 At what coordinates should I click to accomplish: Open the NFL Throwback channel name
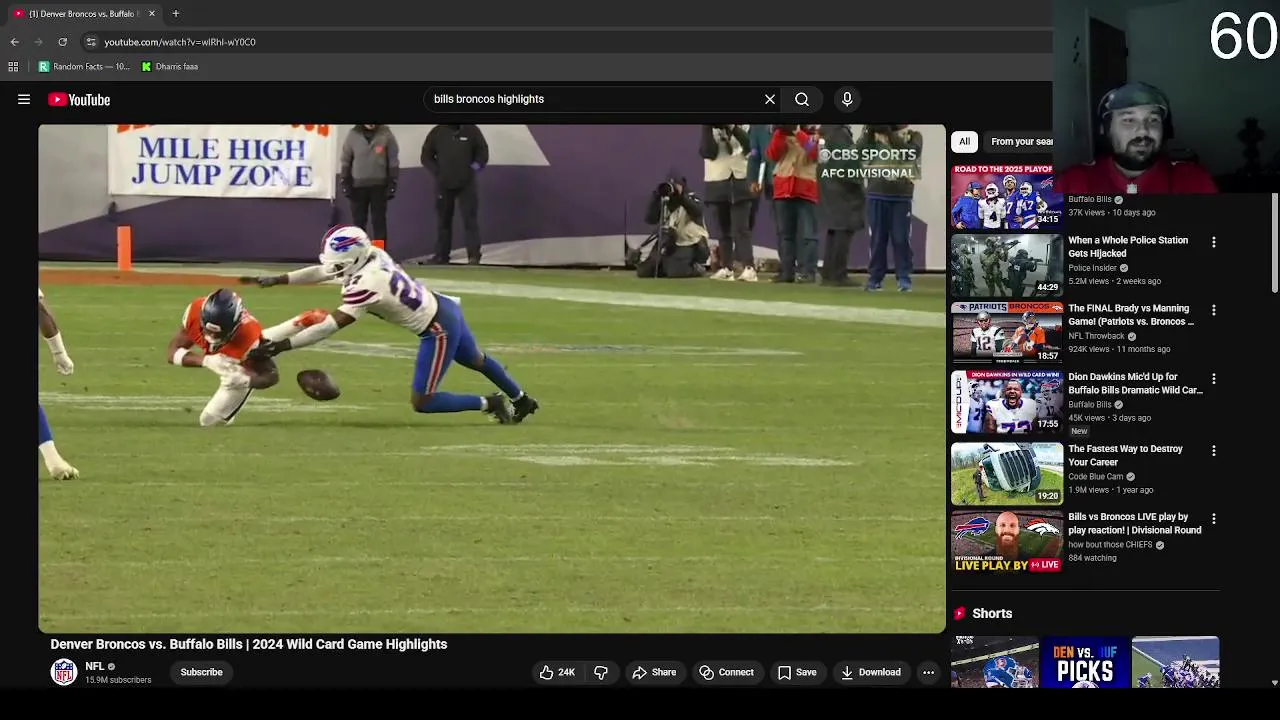click(x=1096, y=336)
